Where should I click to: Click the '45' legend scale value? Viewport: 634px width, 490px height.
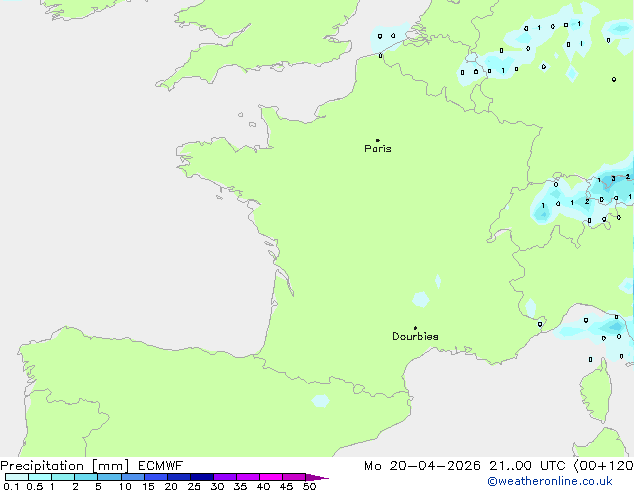pos(286,486)
